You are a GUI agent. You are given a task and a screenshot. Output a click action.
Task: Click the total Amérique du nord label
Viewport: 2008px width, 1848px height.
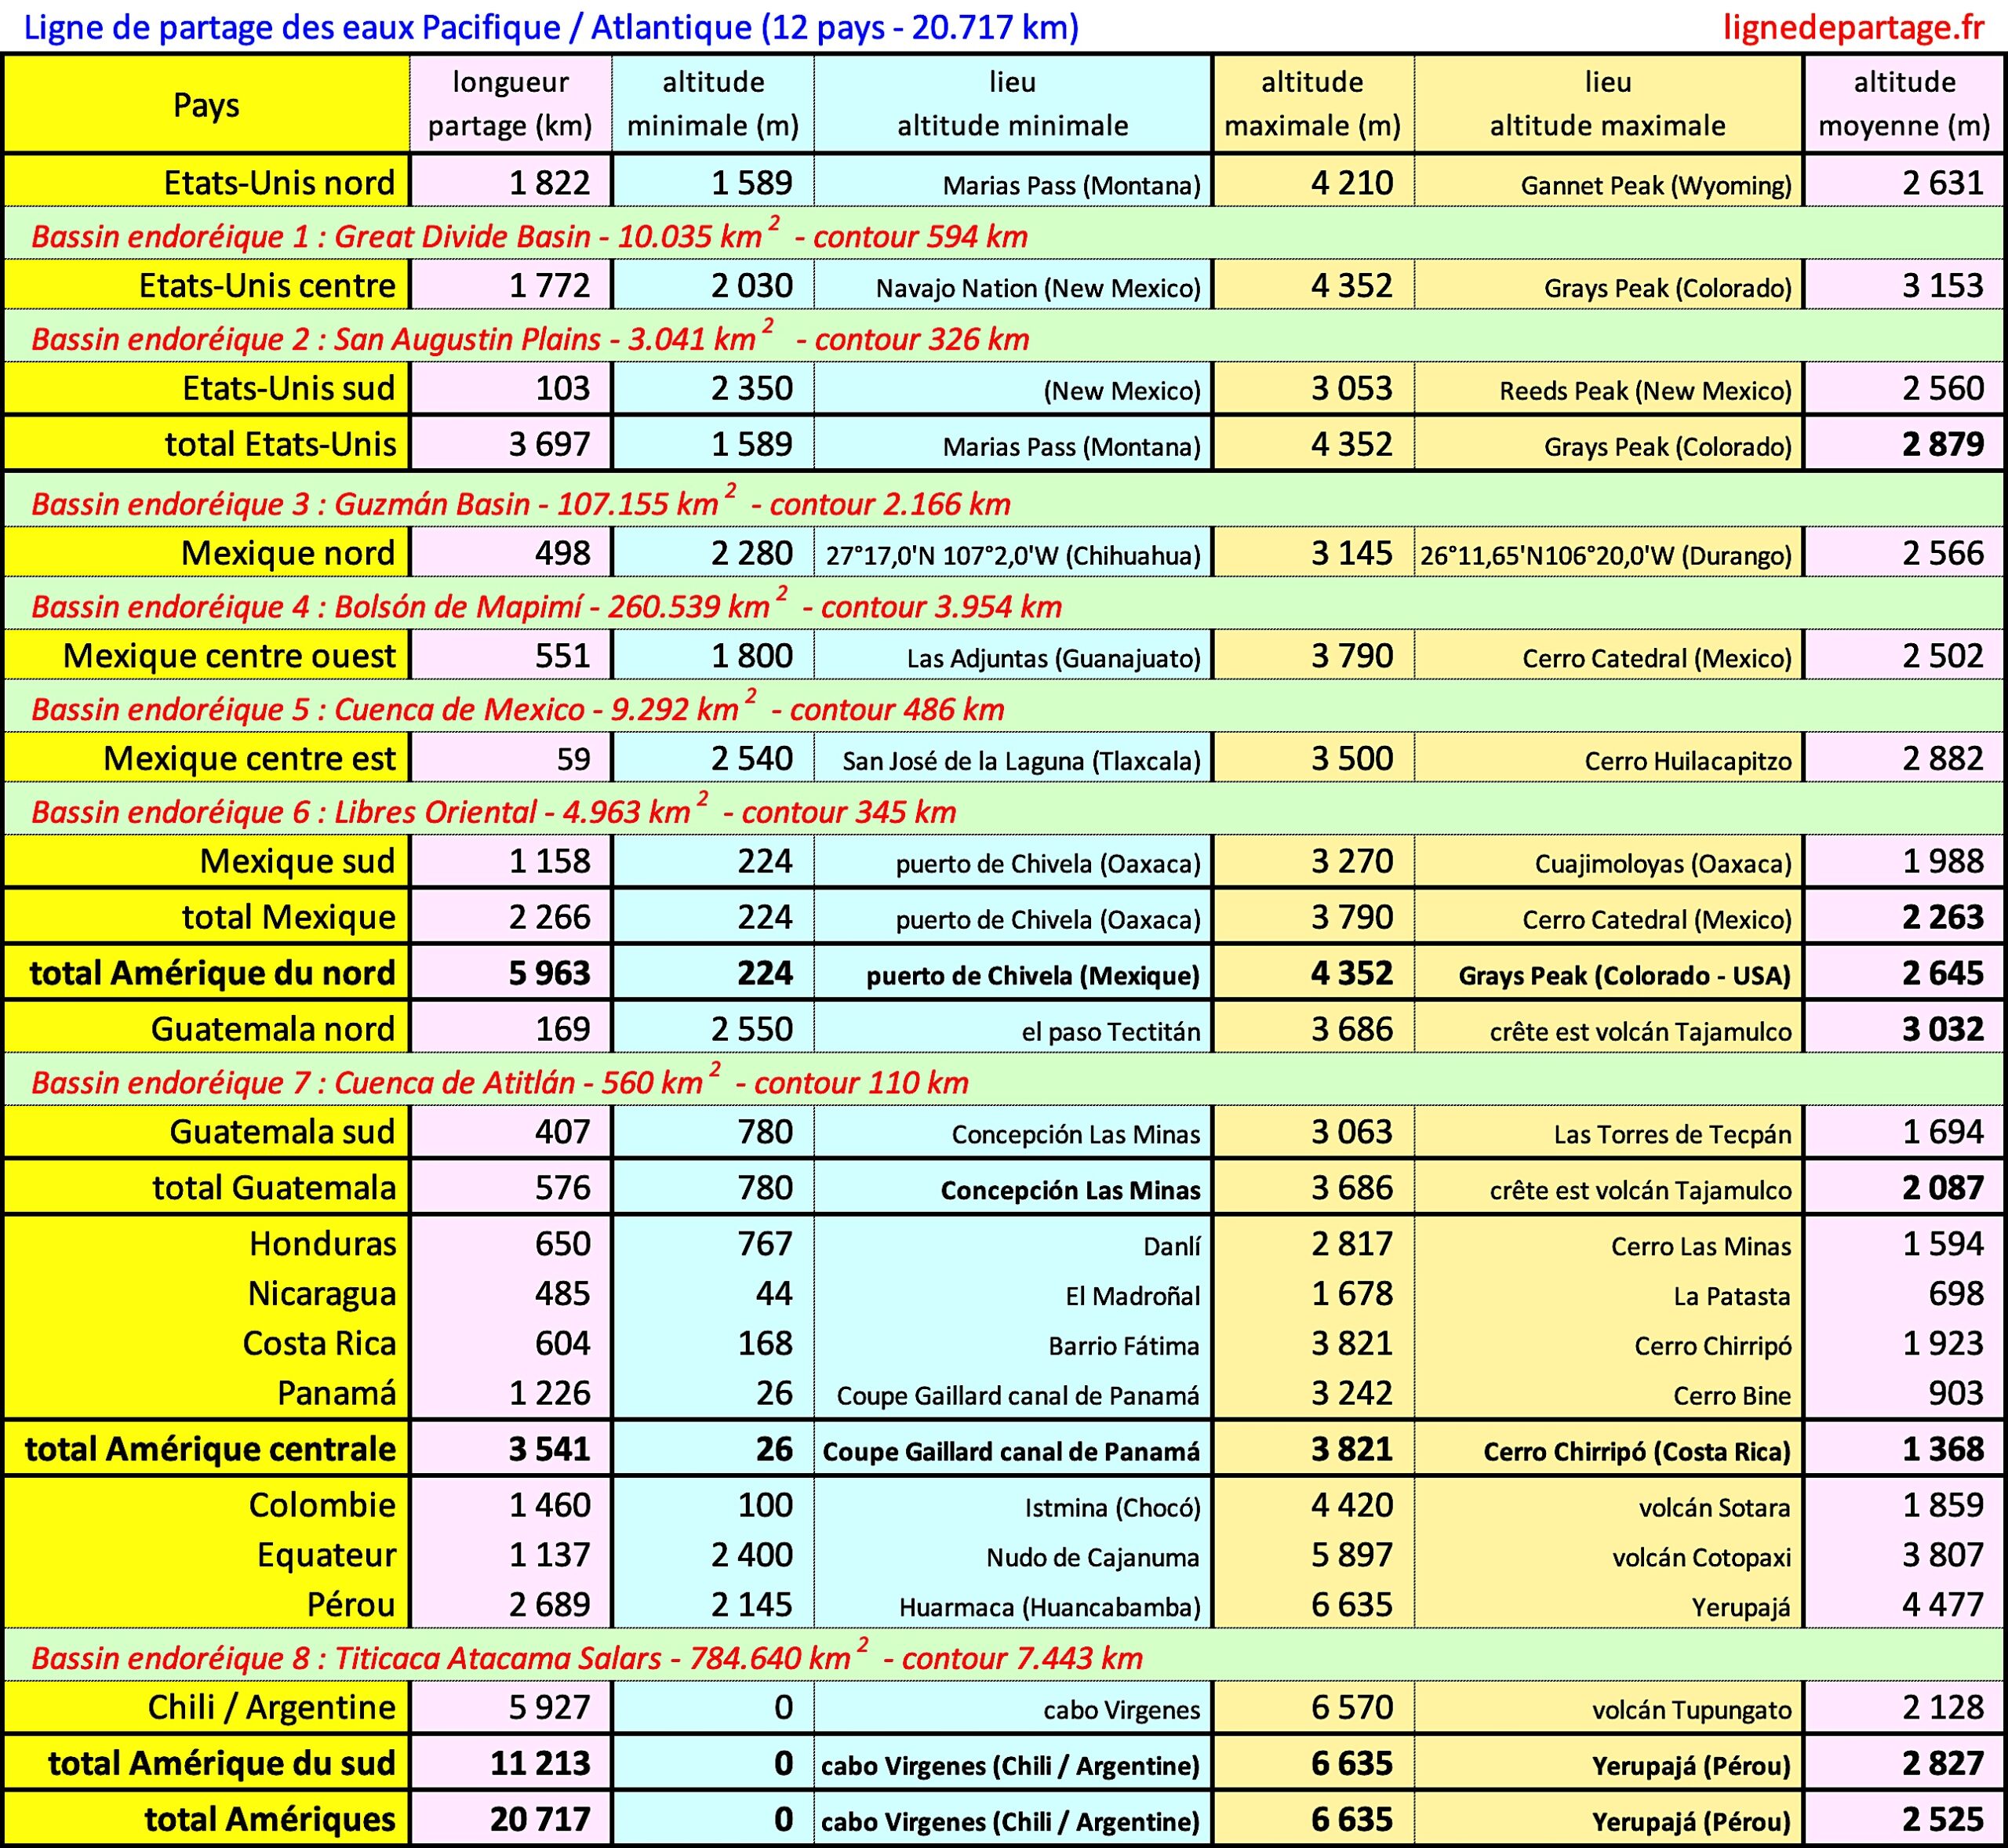212,973
